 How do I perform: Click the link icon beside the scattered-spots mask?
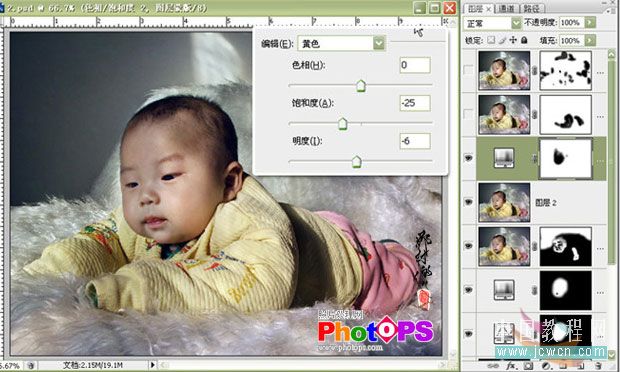[535, 70]
